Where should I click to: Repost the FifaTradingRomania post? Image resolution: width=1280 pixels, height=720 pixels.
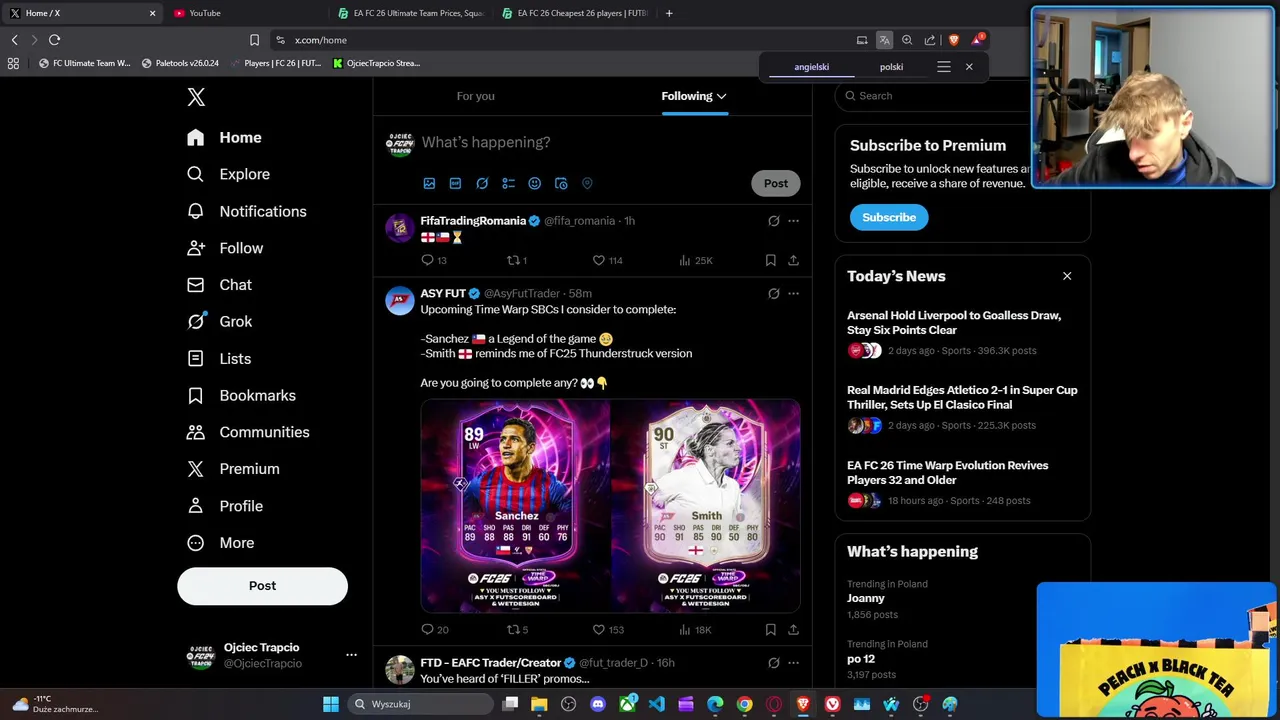513,260
